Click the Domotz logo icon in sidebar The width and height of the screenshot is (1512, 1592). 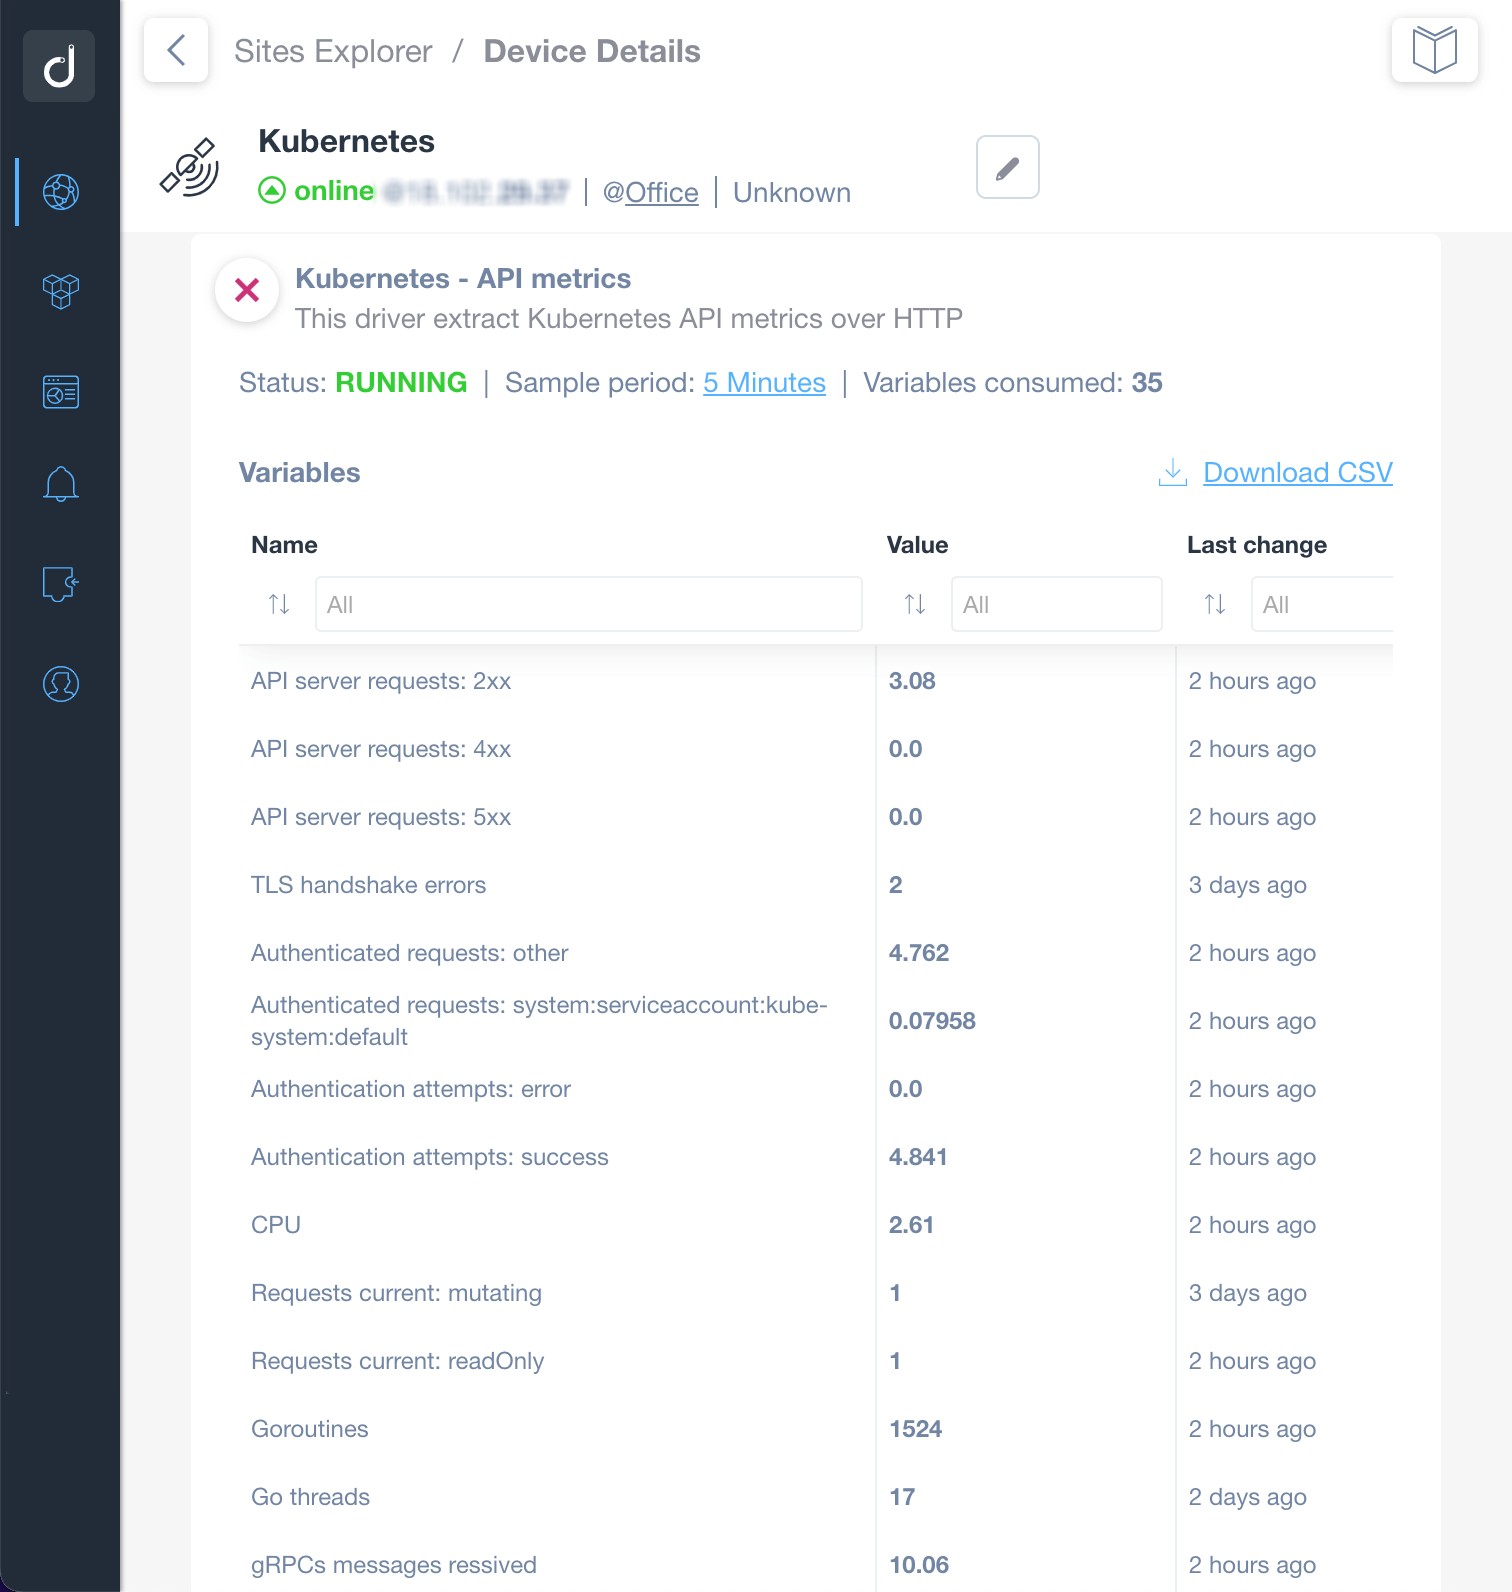[59, 66]
